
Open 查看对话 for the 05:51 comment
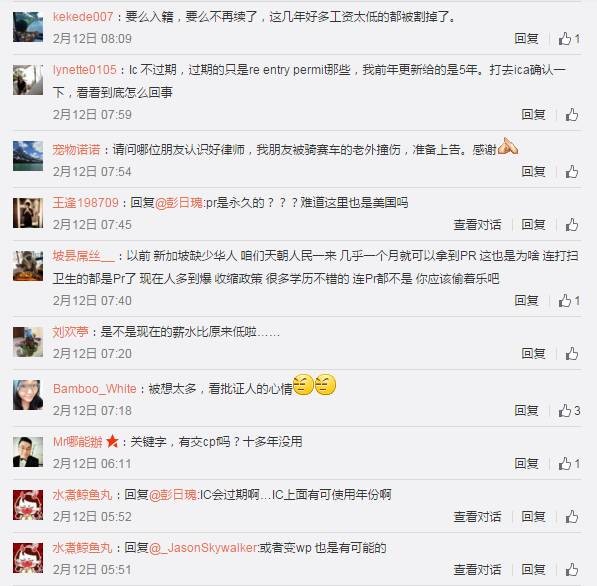[477, 570]
